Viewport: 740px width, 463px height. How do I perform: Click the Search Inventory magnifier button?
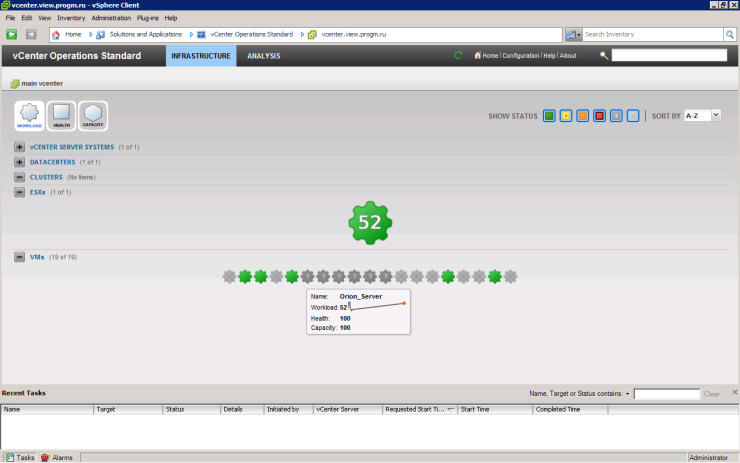tap(730, 34)
